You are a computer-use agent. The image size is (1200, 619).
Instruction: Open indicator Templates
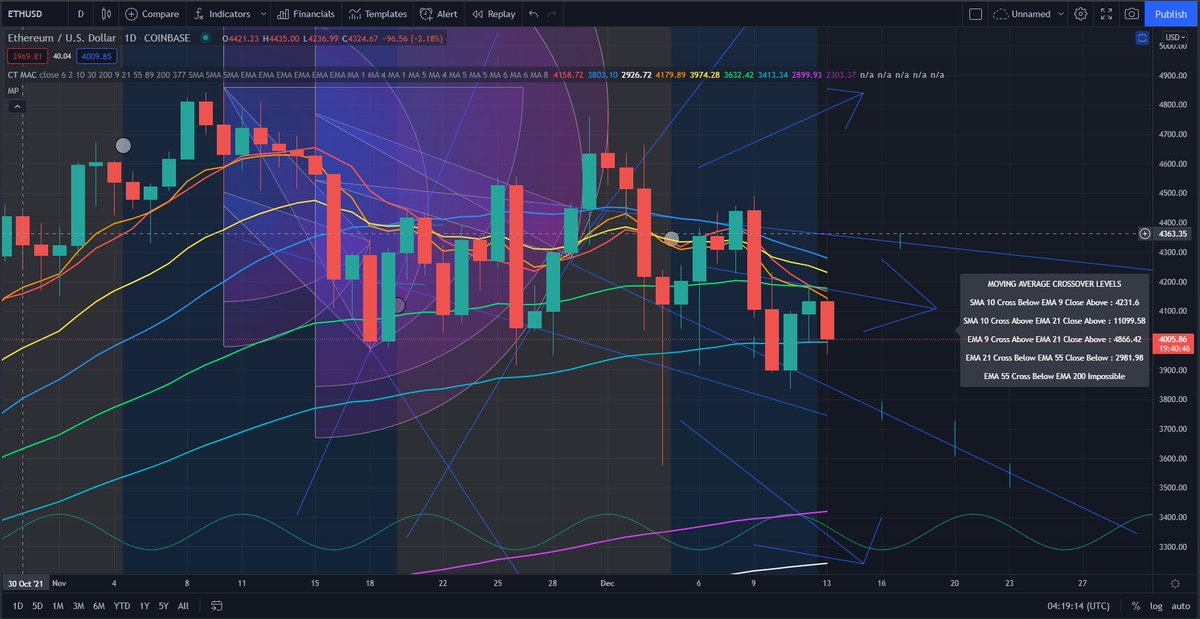click(377, 14)
